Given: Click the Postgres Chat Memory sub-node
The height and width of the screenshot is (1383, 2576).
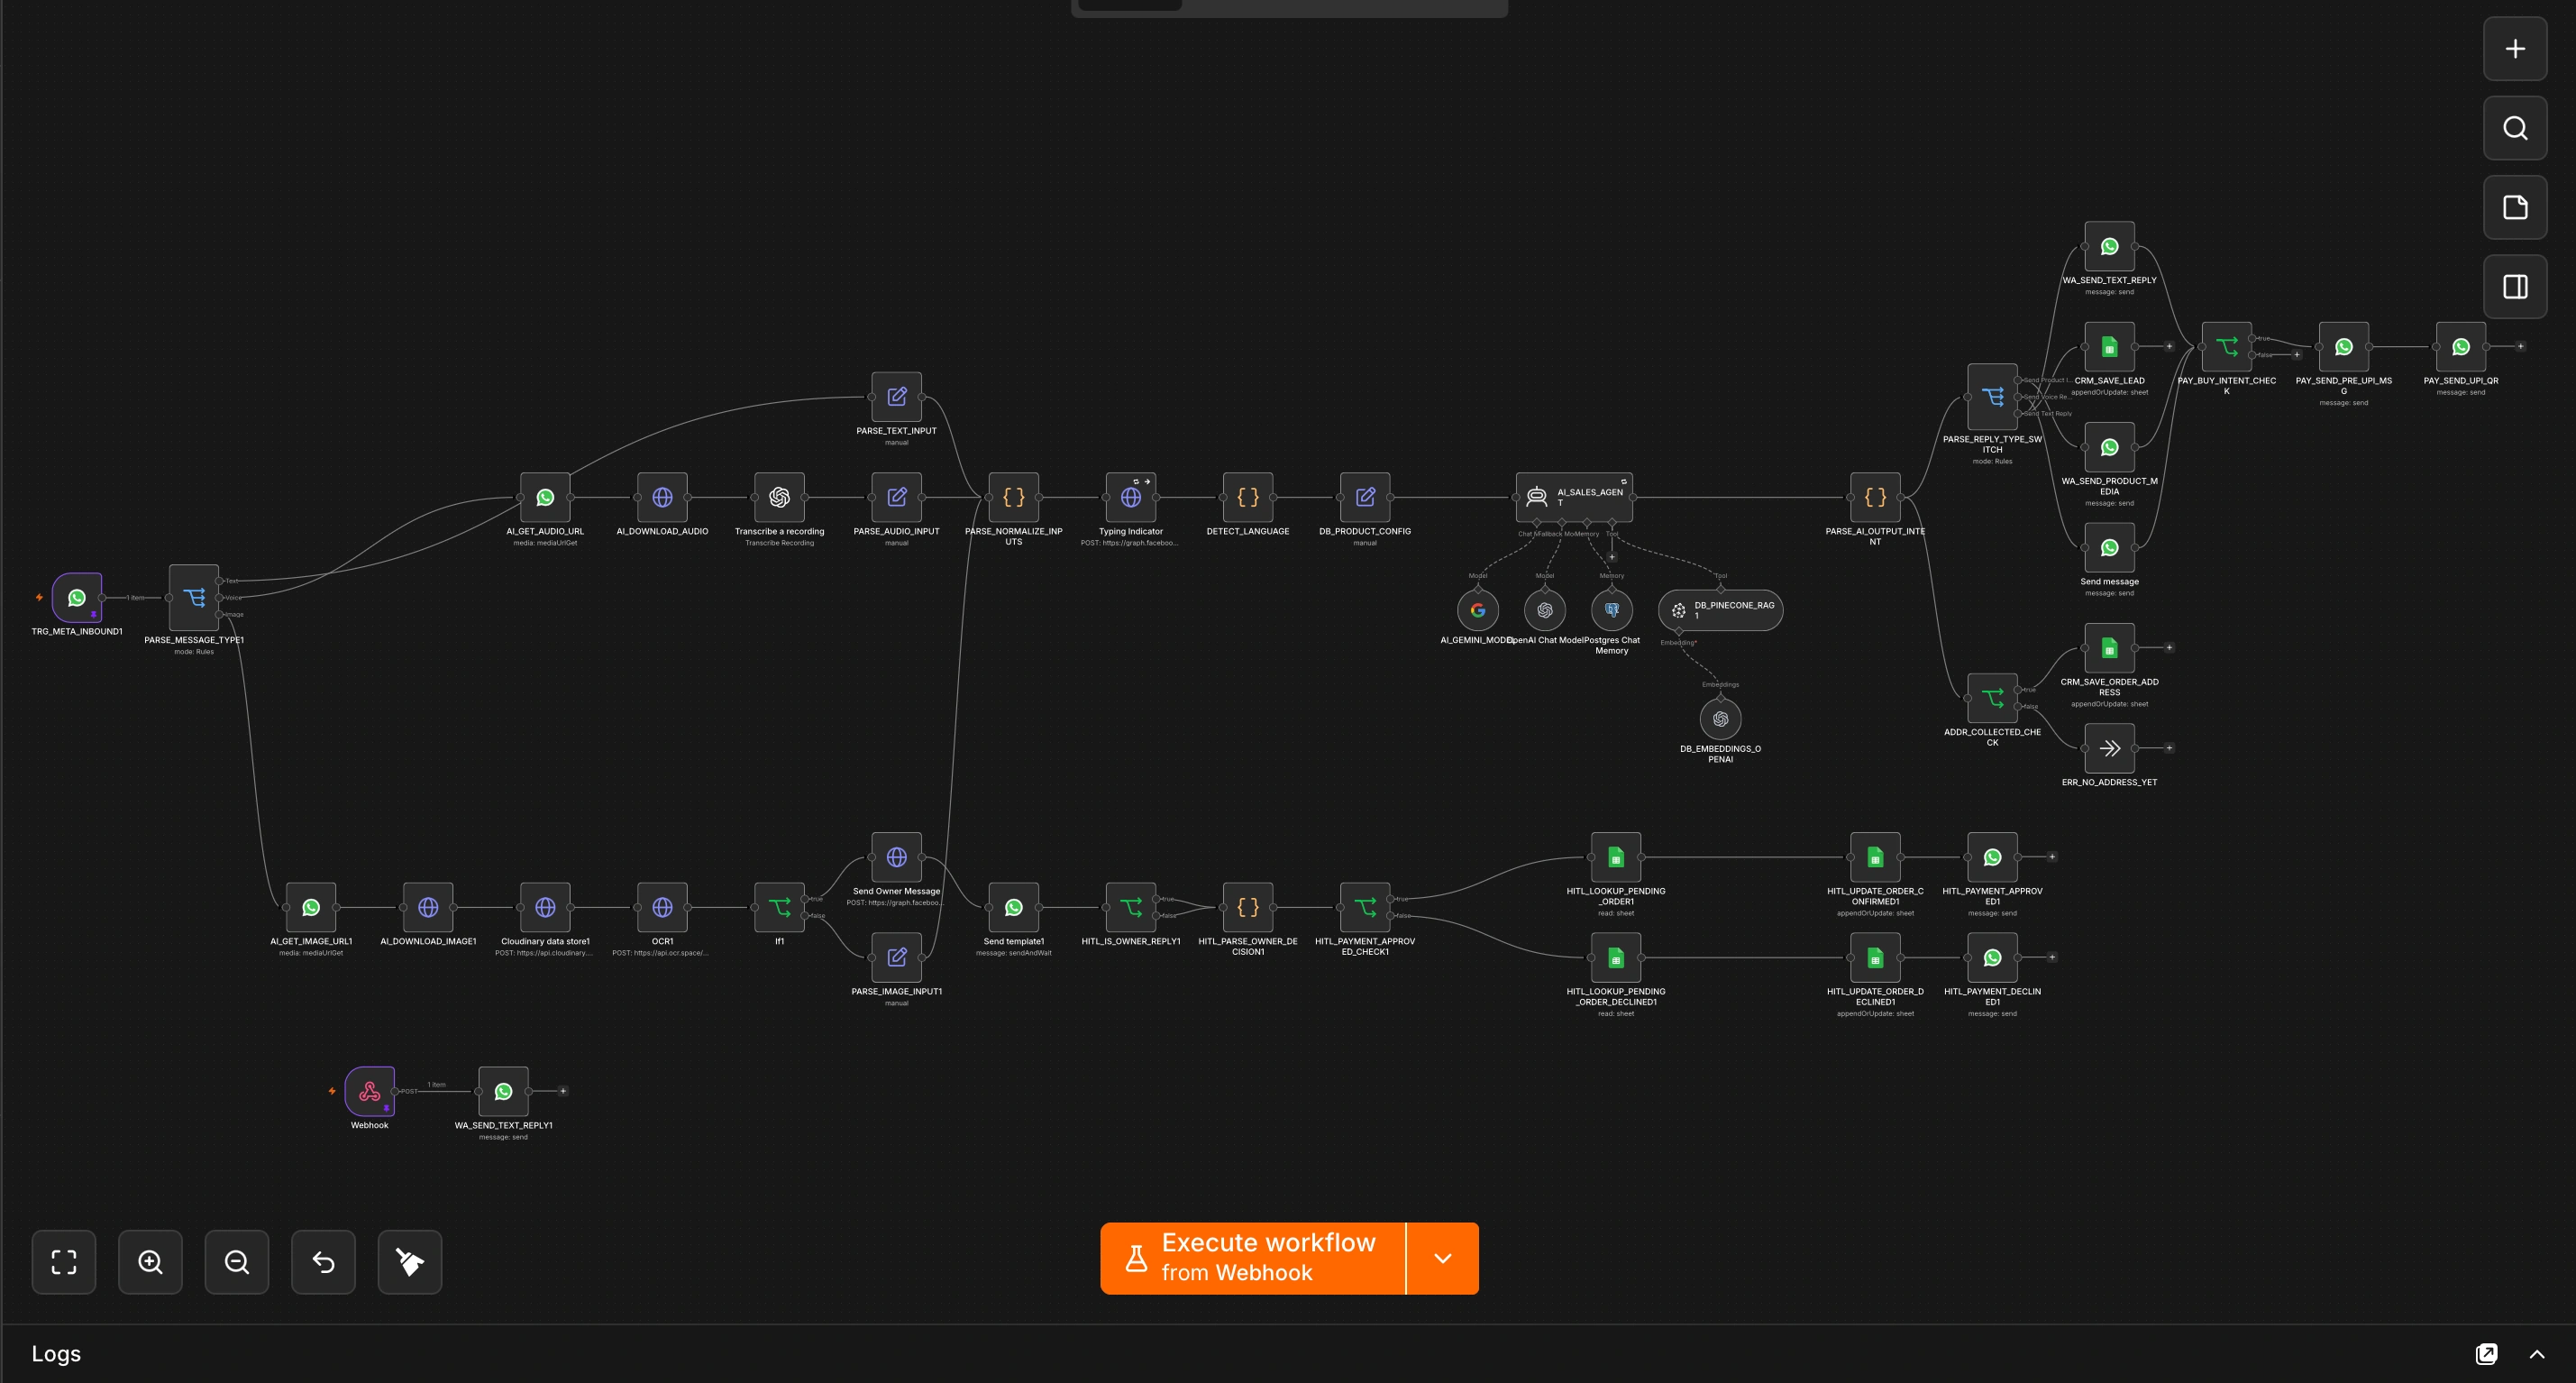Looking at the screenshot, I should [x=1612, y=610].
